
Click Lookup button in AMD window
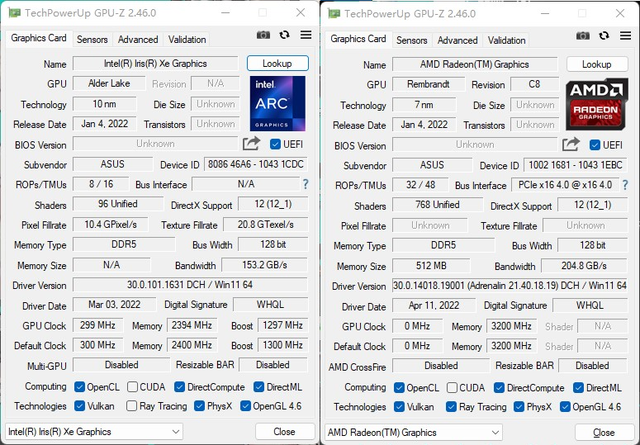597,64
